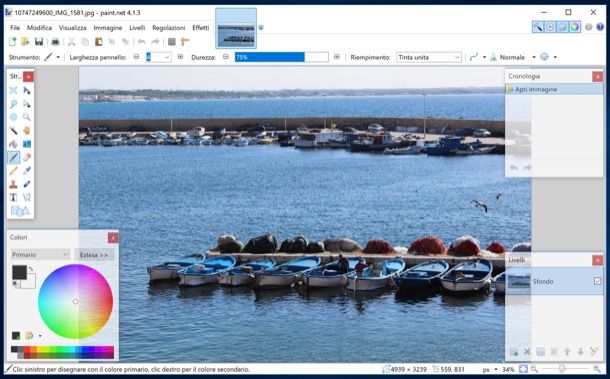This screenshot has height=379, width=610.
Task: Select the Paintbrush tool
Action: [x=13, y=157]
